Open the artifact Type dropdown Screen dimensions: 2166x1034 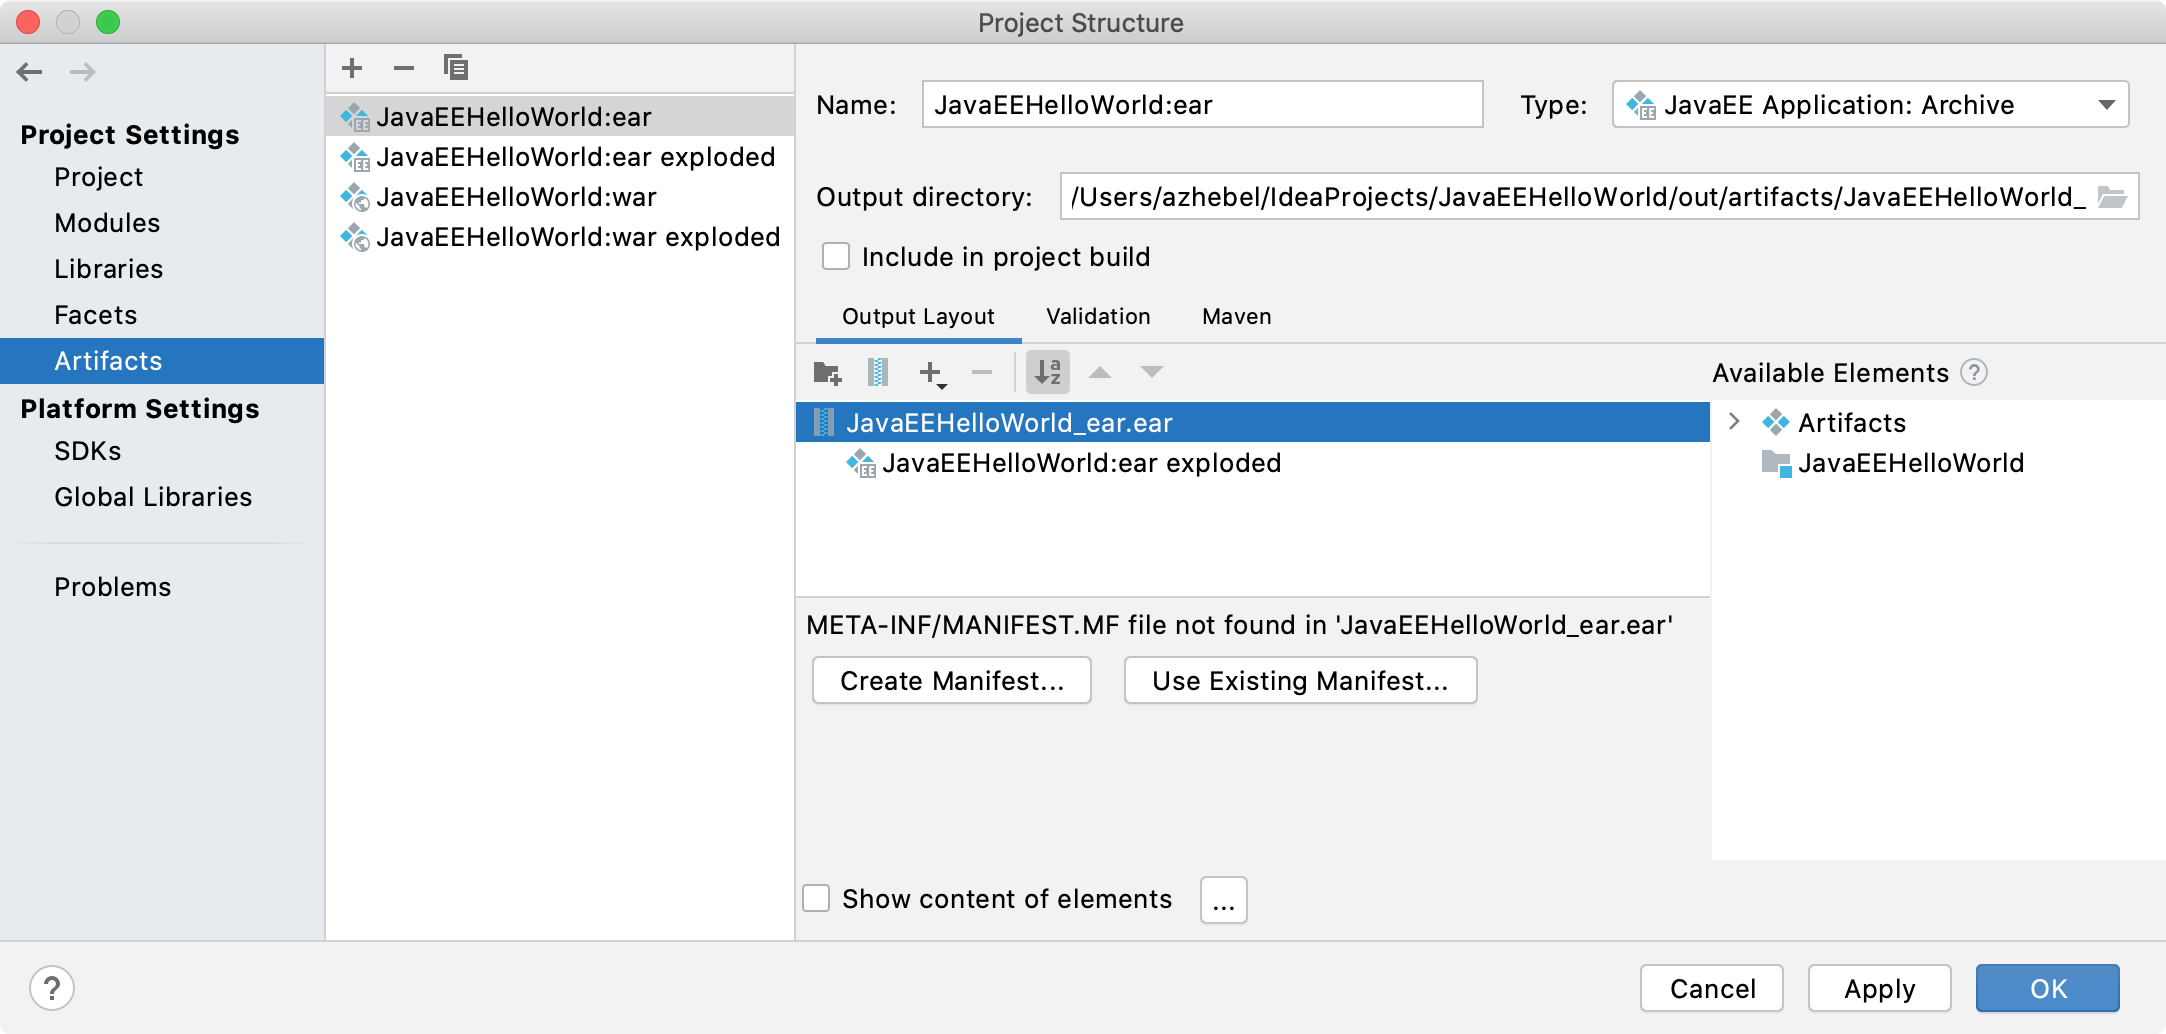(x=1870, y=105)
